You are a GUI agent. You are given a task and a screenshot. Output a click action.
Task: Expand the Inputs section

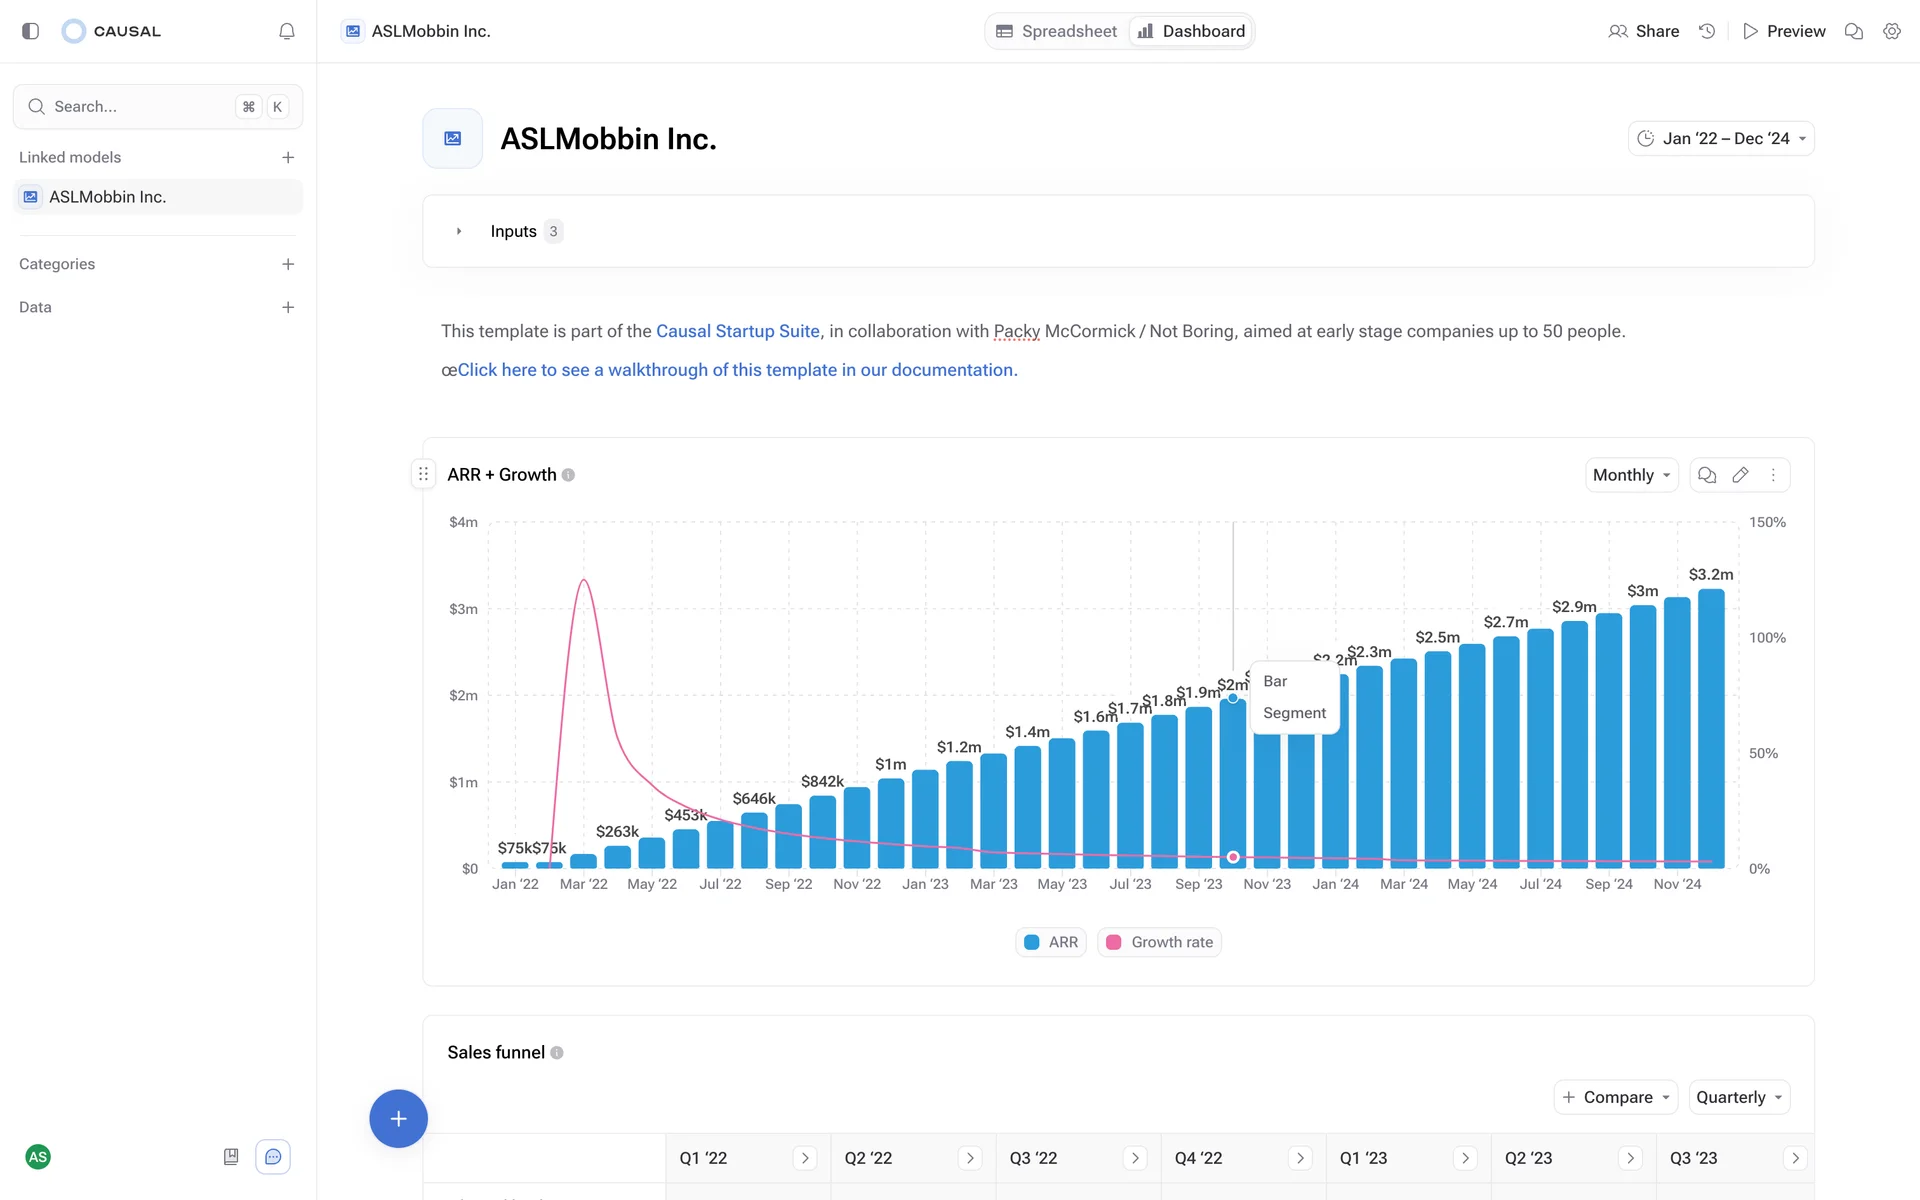pyautogui.click(x=459, y=231)
